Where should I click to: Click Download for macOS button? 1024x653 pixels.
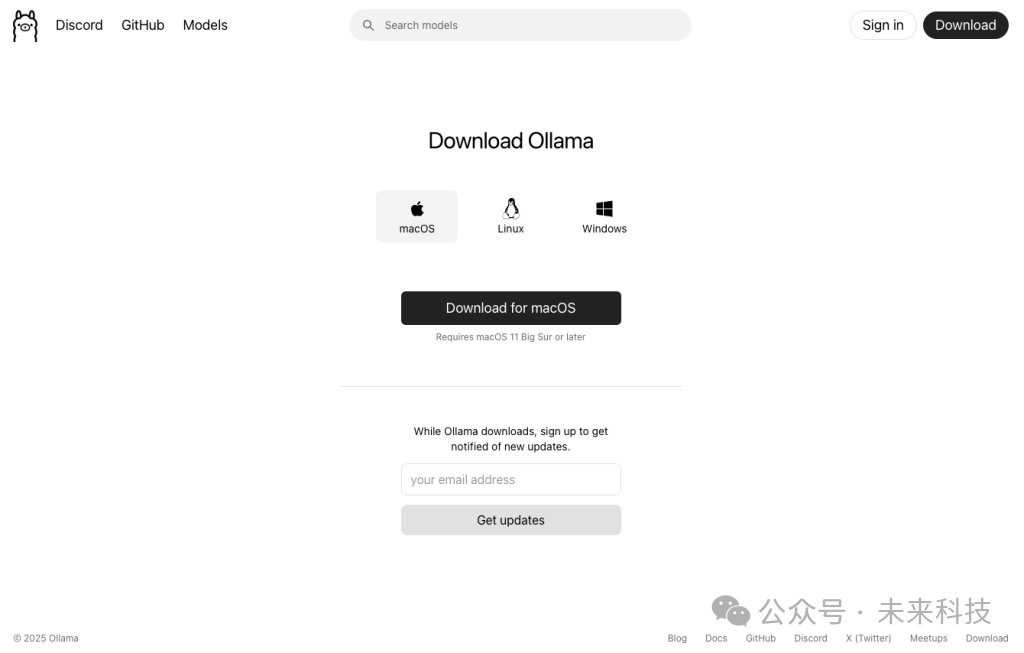[511, 308]
